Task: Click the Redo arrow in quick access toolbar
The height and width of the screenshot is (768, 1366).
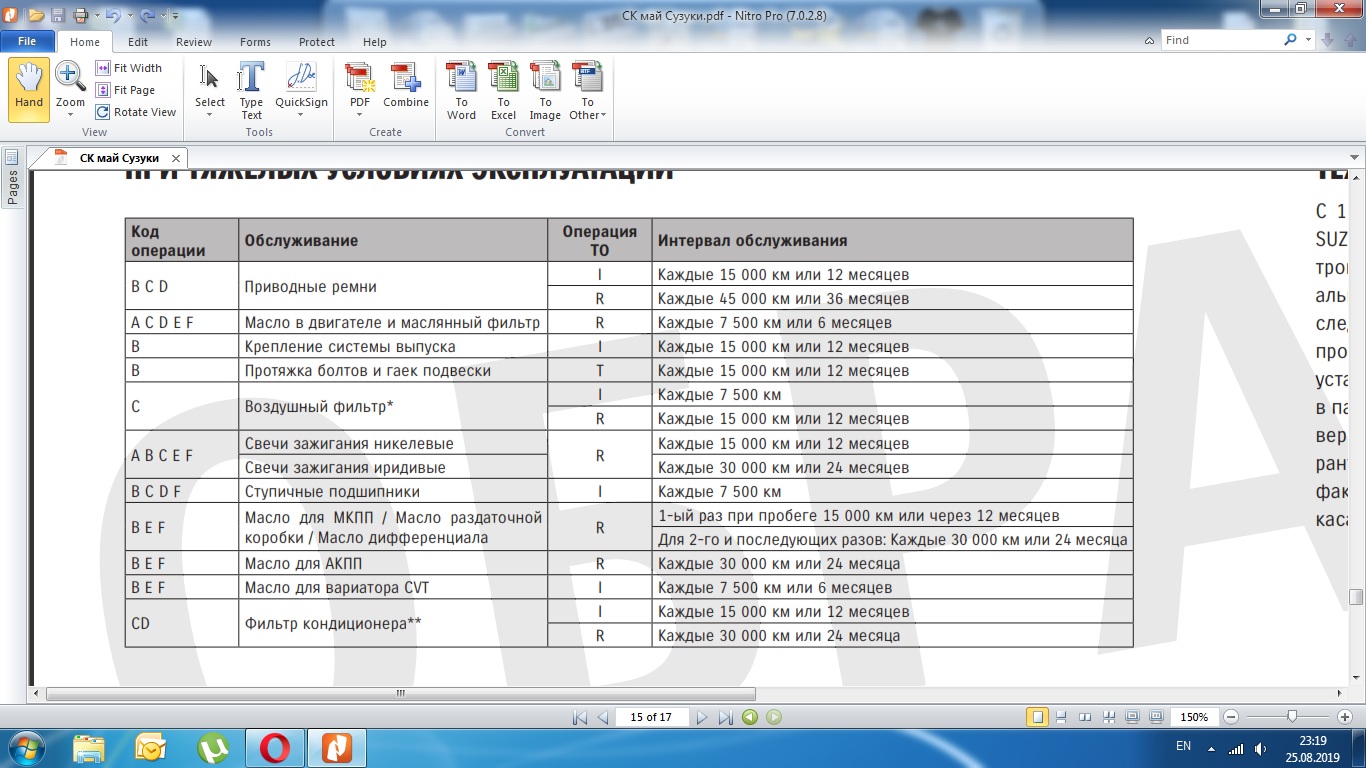Action: tap(147, 15)
